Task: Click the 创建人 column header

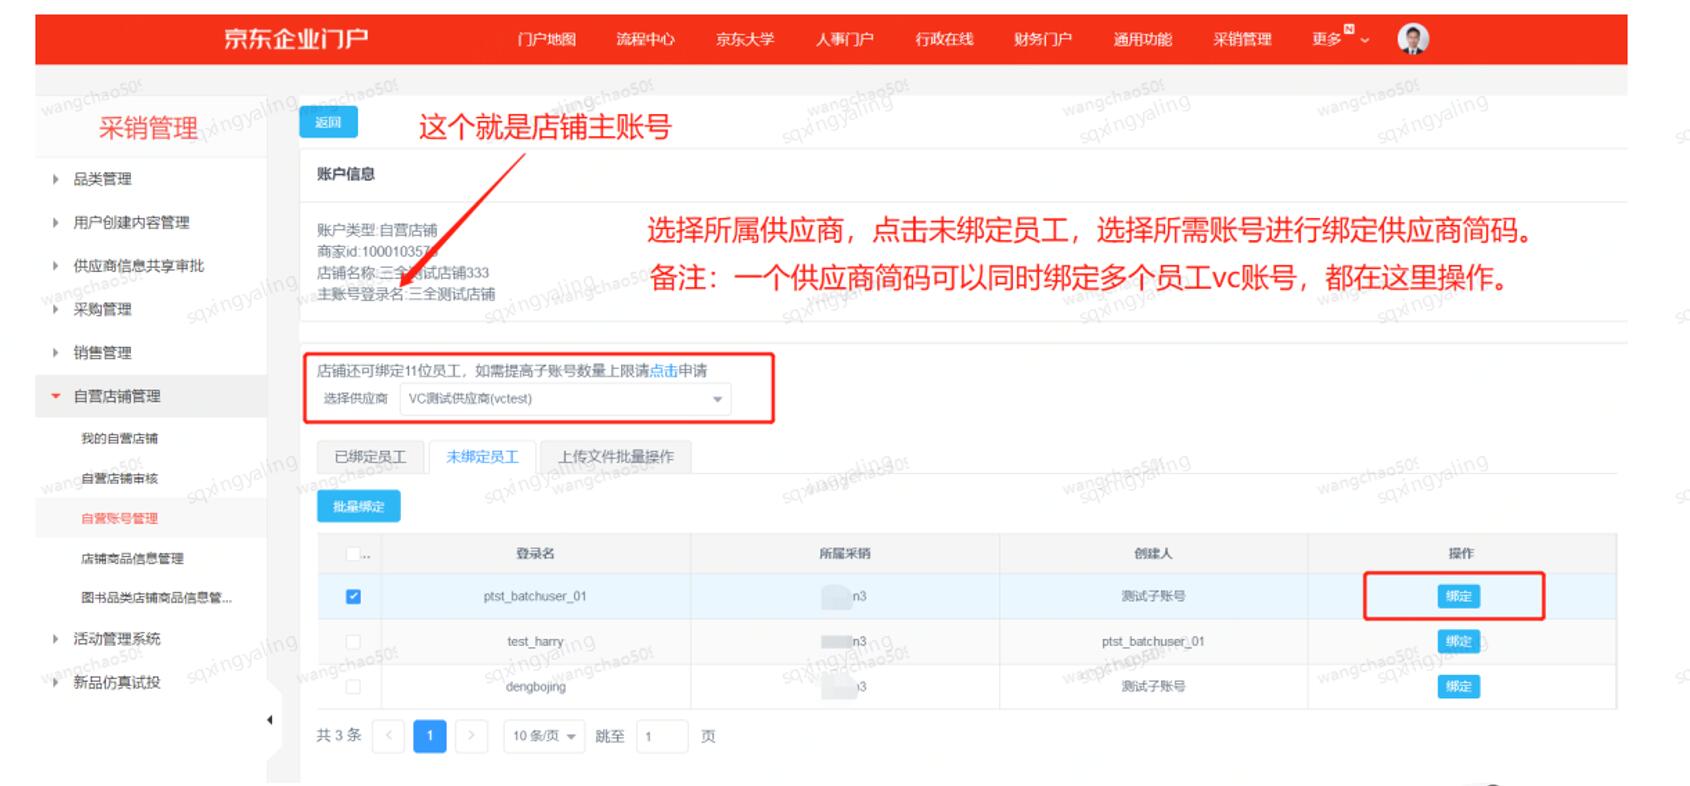Action: pyautogui.click(x=1153, y=553)
